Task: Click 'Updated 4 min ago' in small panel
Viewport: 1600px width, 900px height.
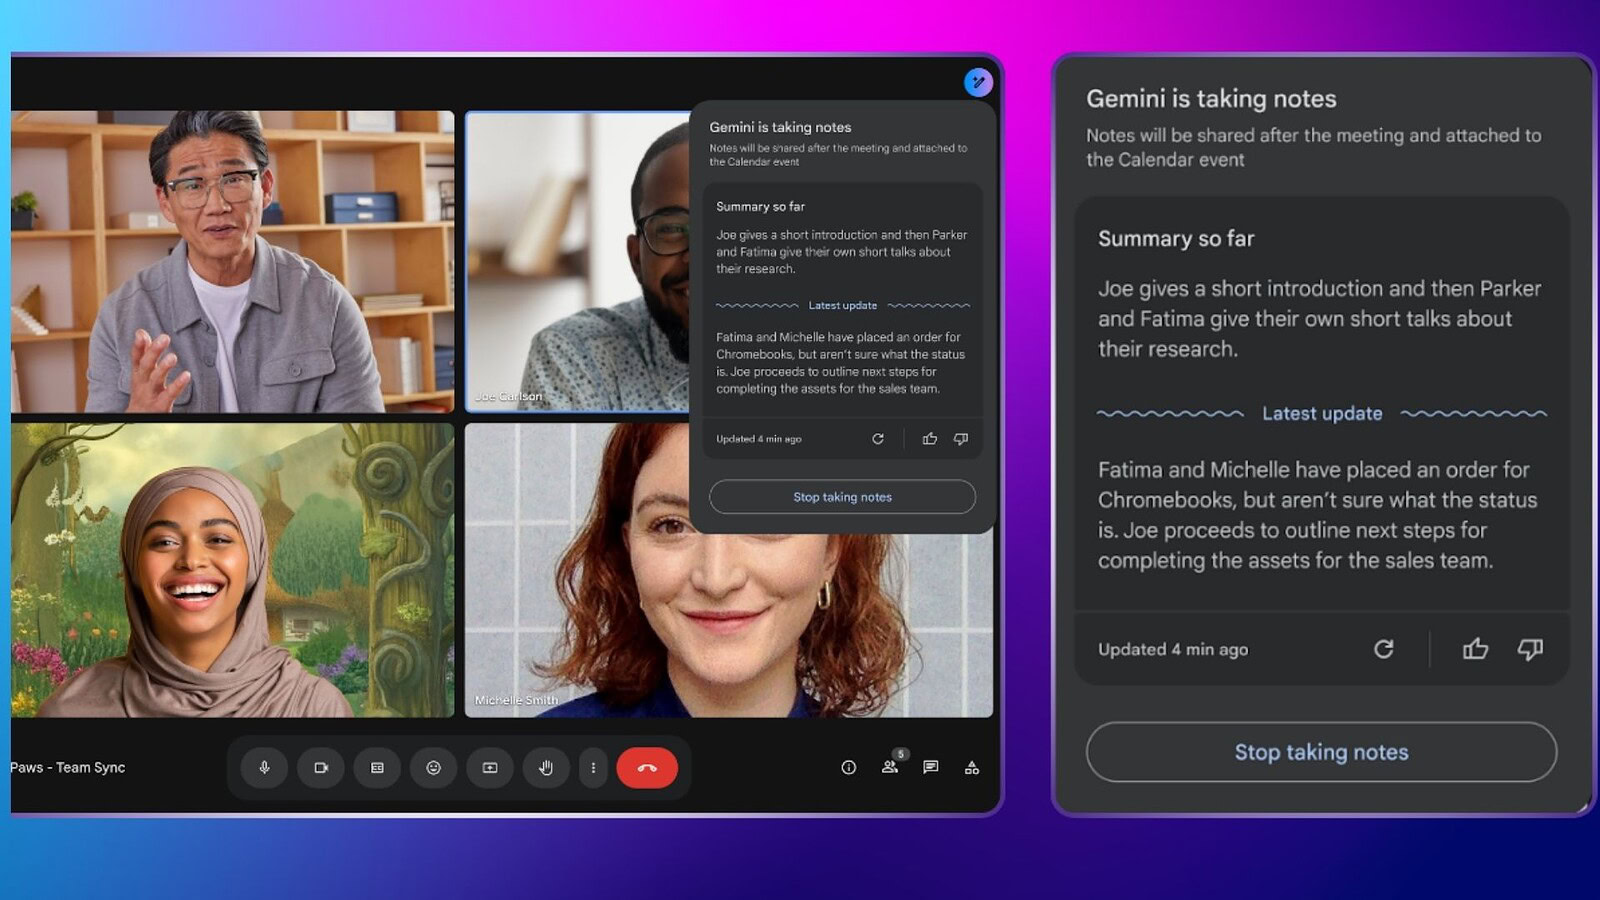Action: (759, 439)
